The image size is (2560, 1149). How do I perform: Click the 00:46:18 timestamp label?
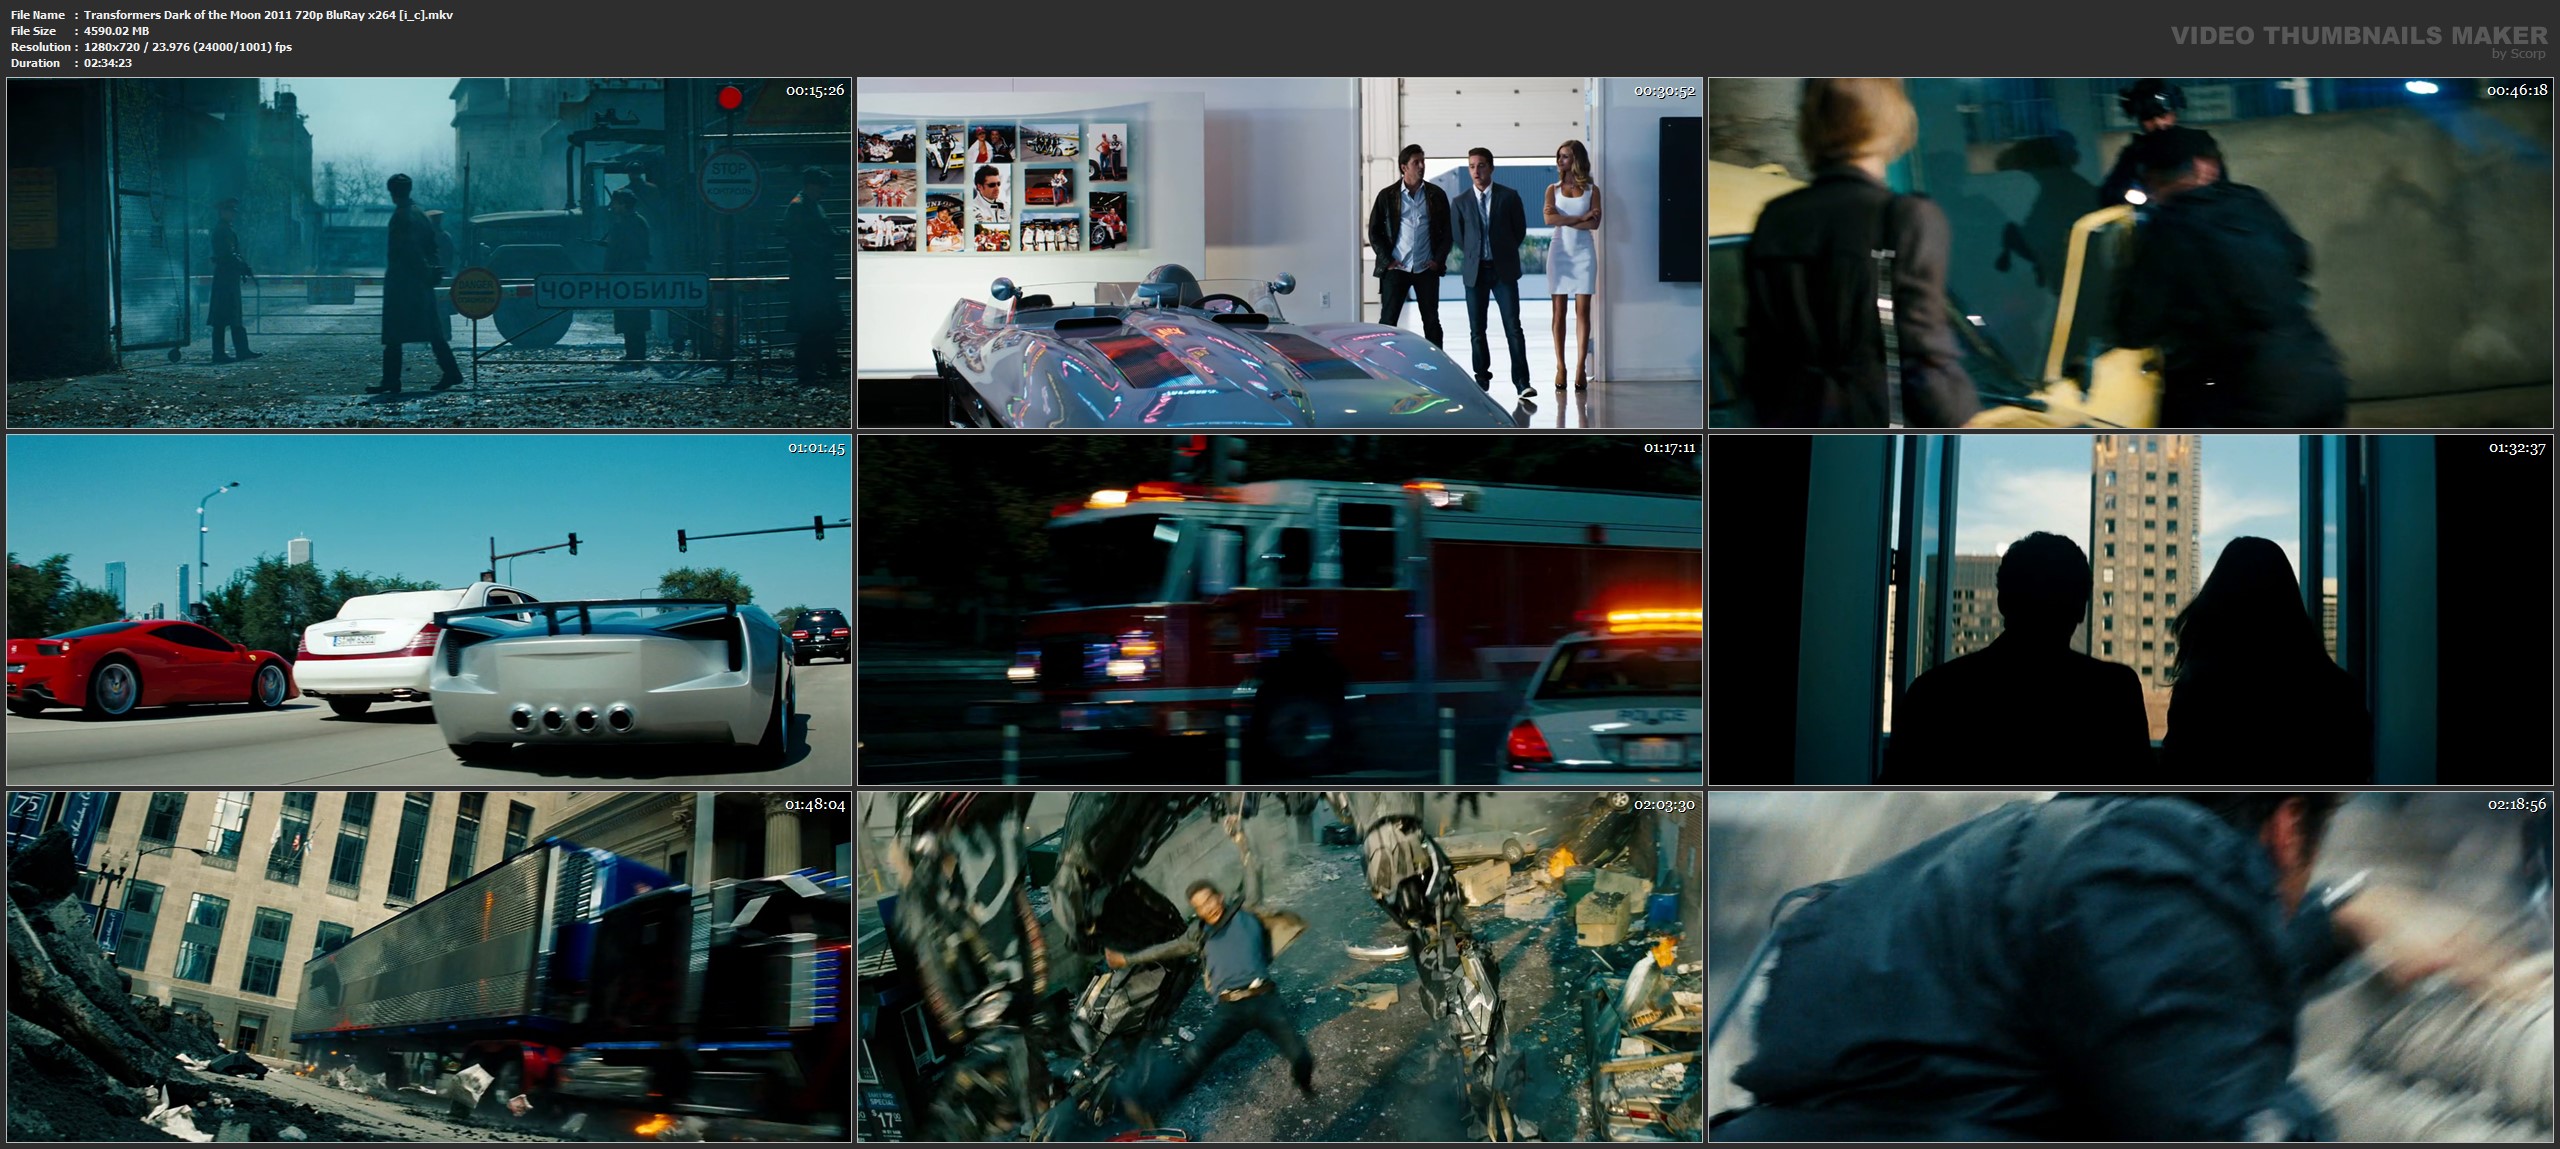(x=2516, y=90)
